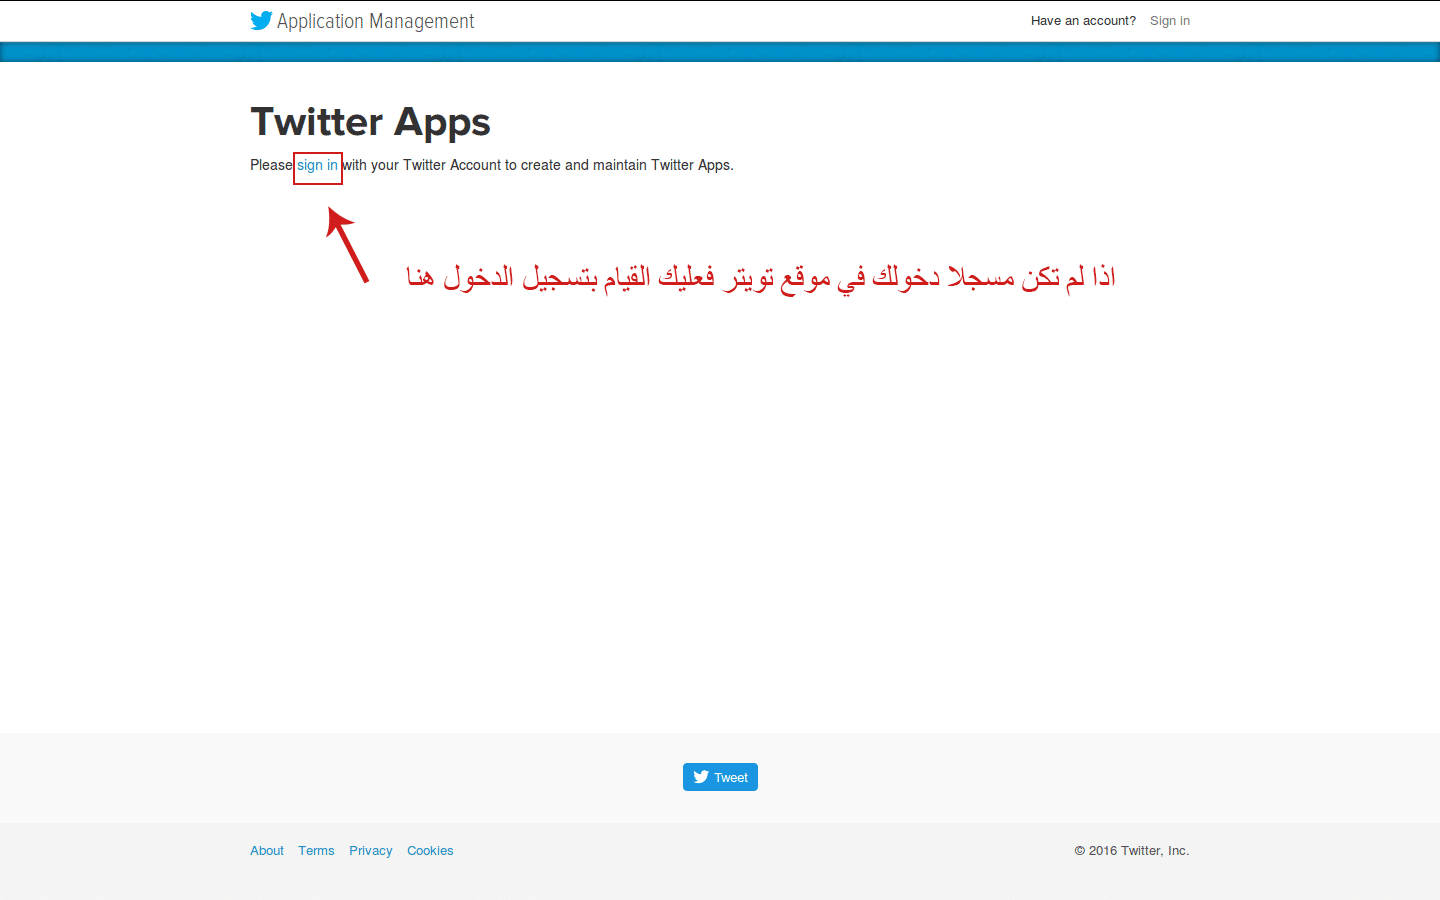Click the inline 'sign in' link in the sentence
The image size is (1440, 900).
tap(317, 165)
